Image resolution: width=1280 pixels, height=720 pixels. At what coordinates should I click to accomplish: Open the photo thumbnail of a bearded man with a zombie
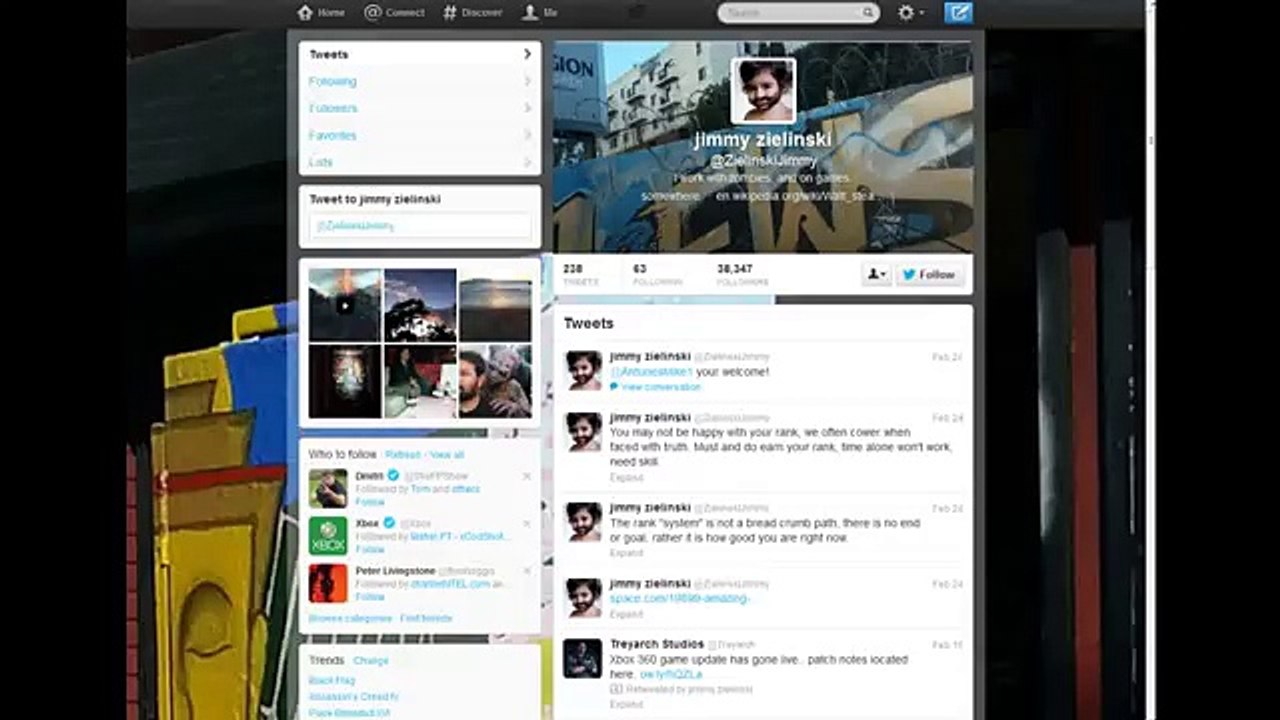(x=495, y=381)
